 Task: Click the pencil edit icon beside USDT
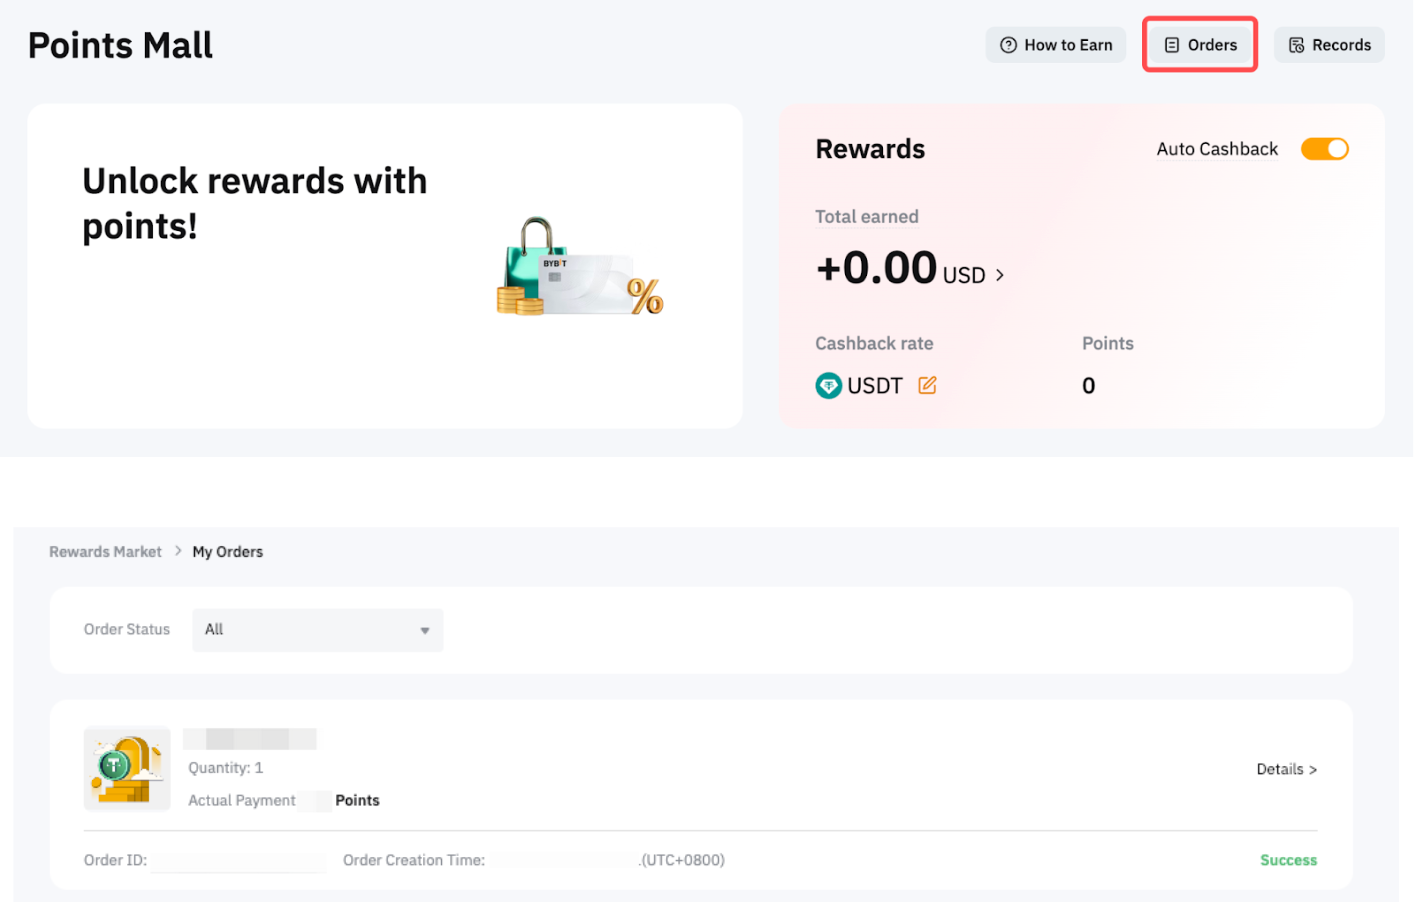[x=927, y=385]
